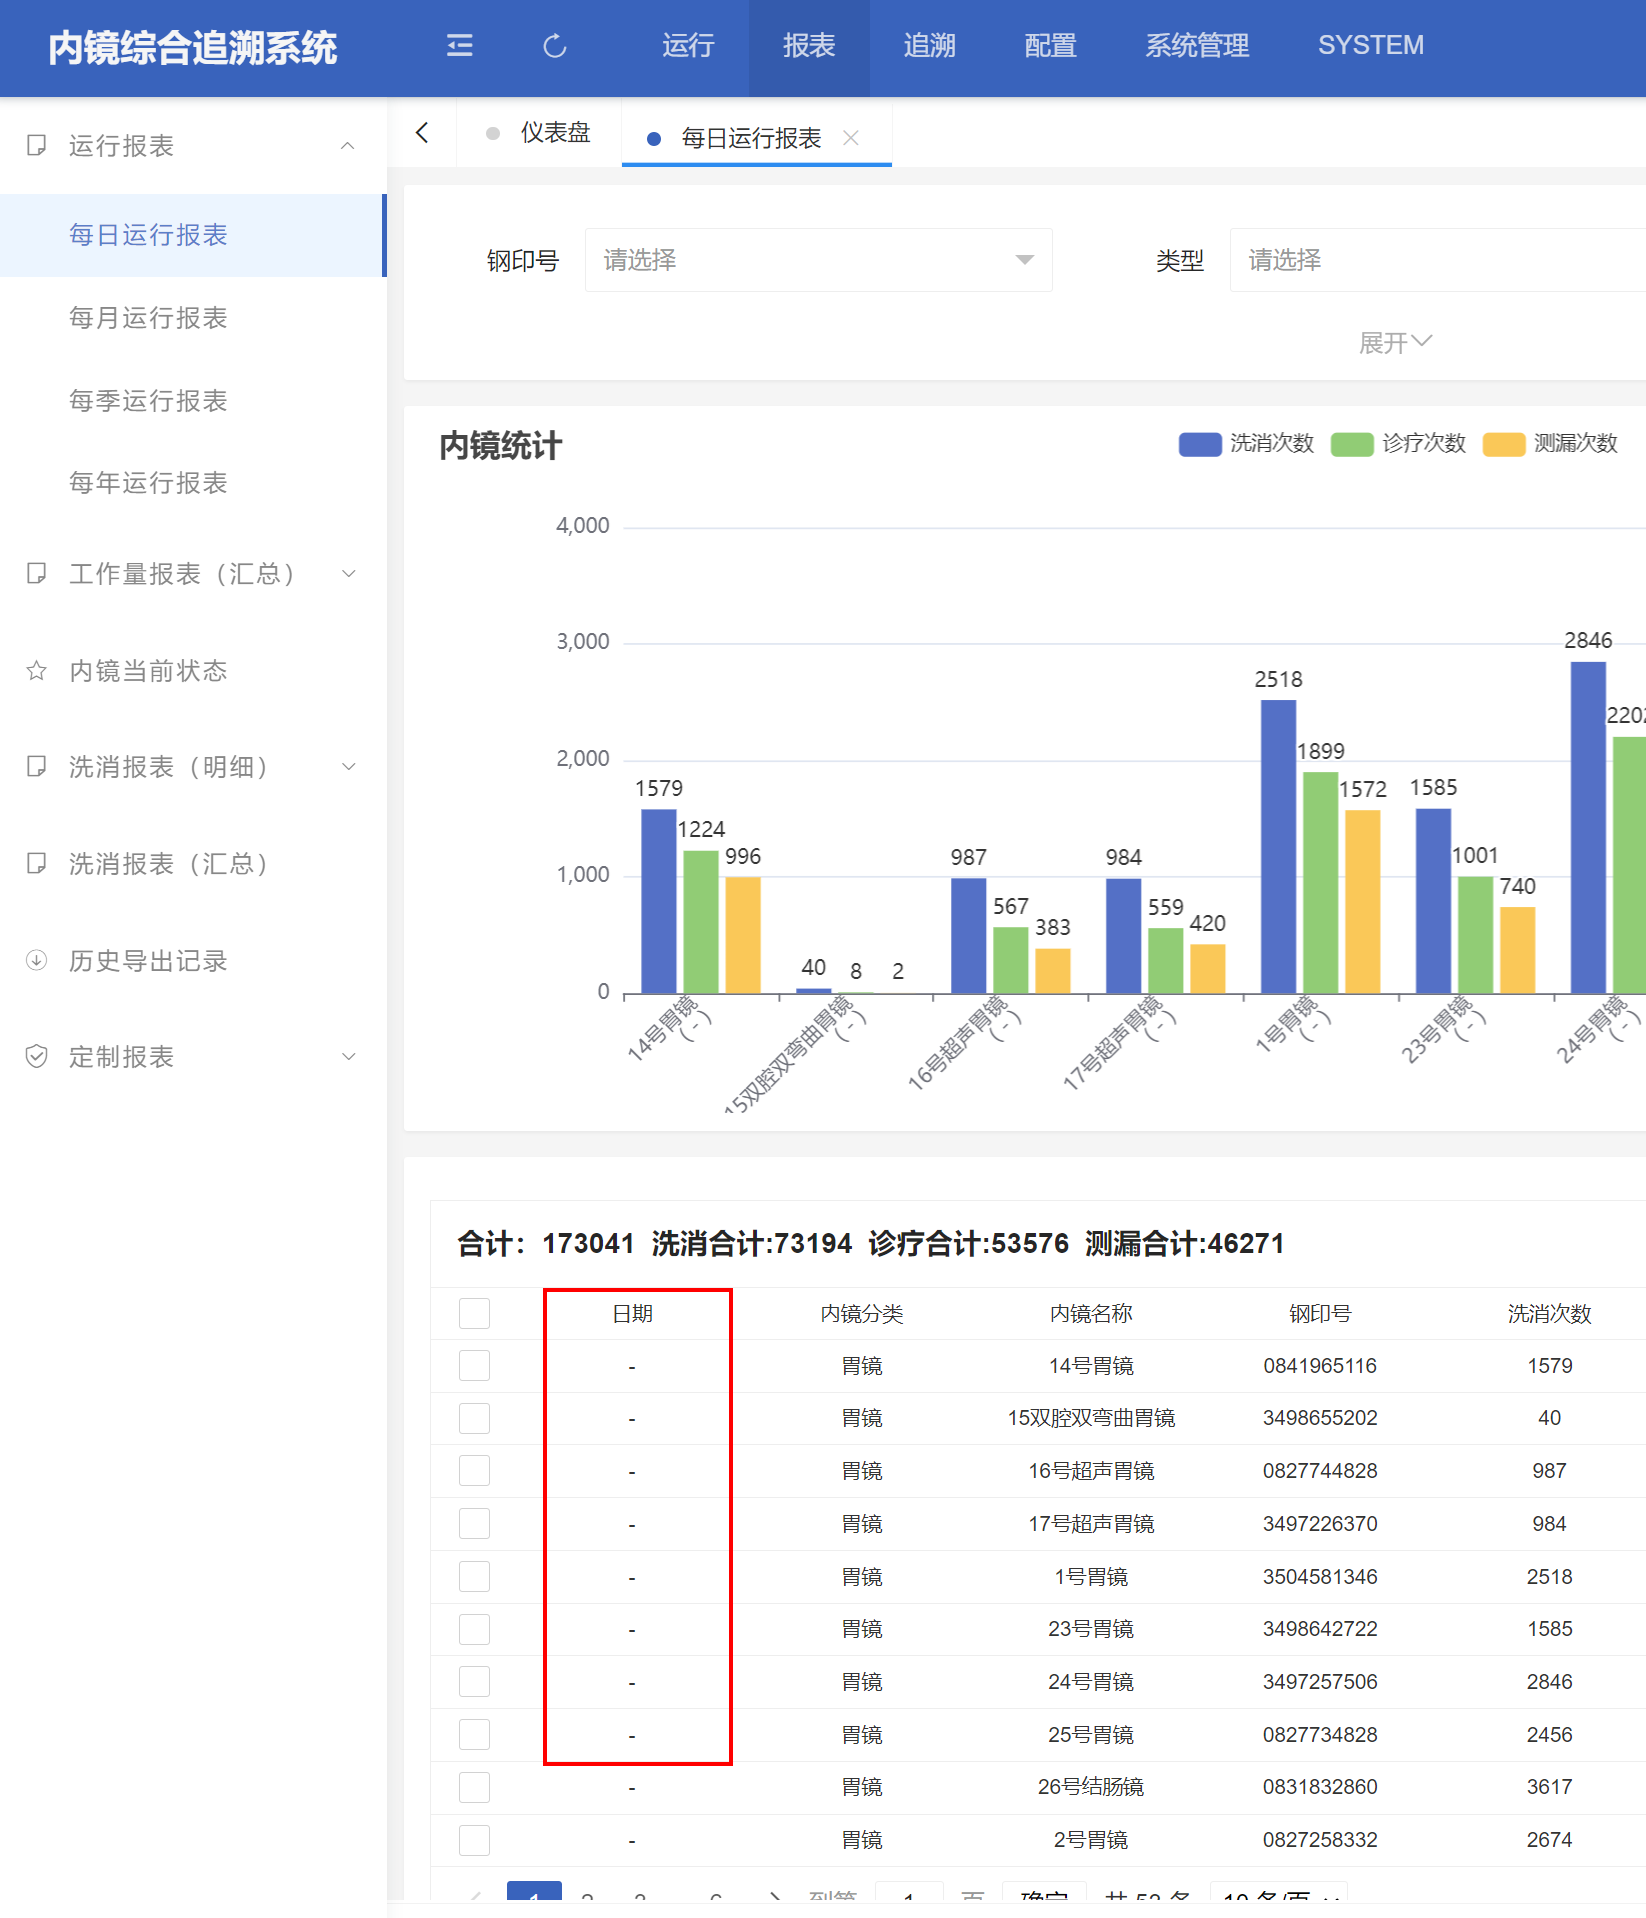Collapse the sidebar with the menu icon

459,46
